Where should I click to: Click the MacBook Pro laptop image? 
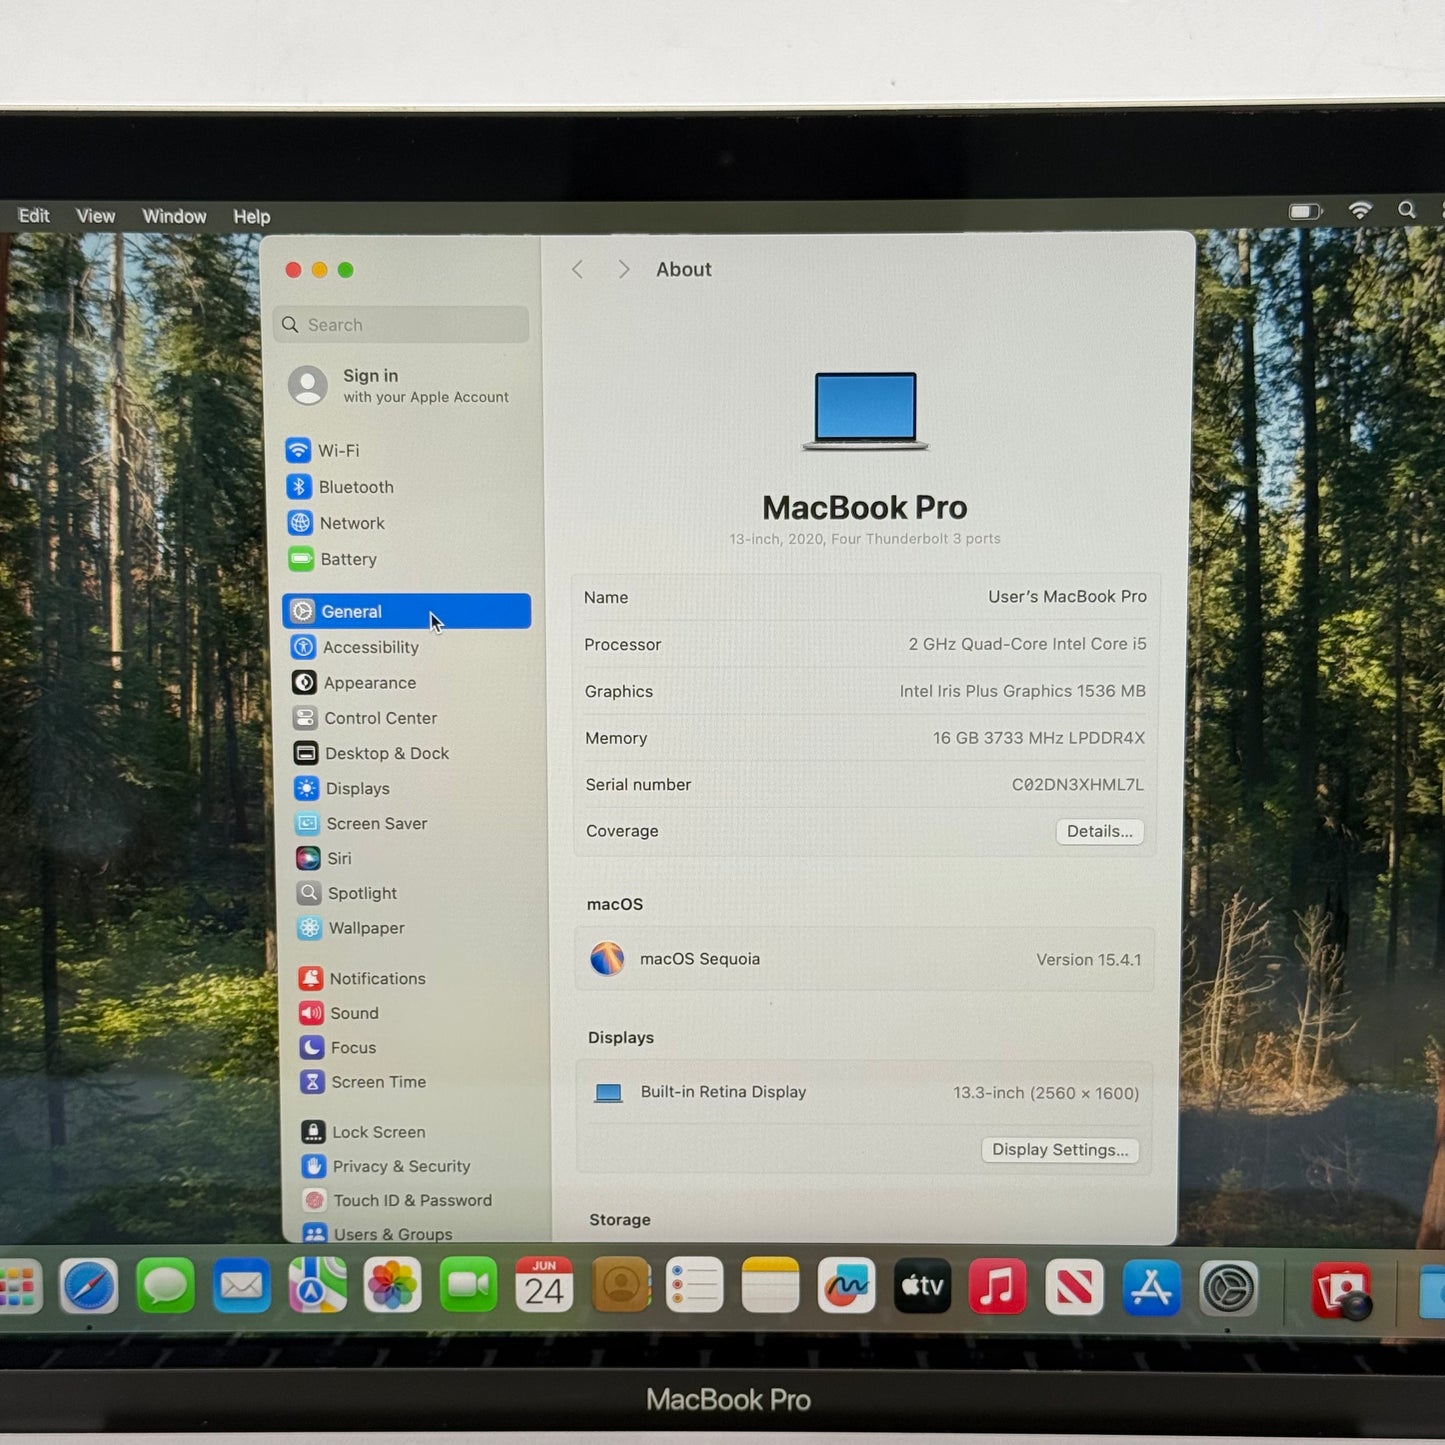[865, 411]
